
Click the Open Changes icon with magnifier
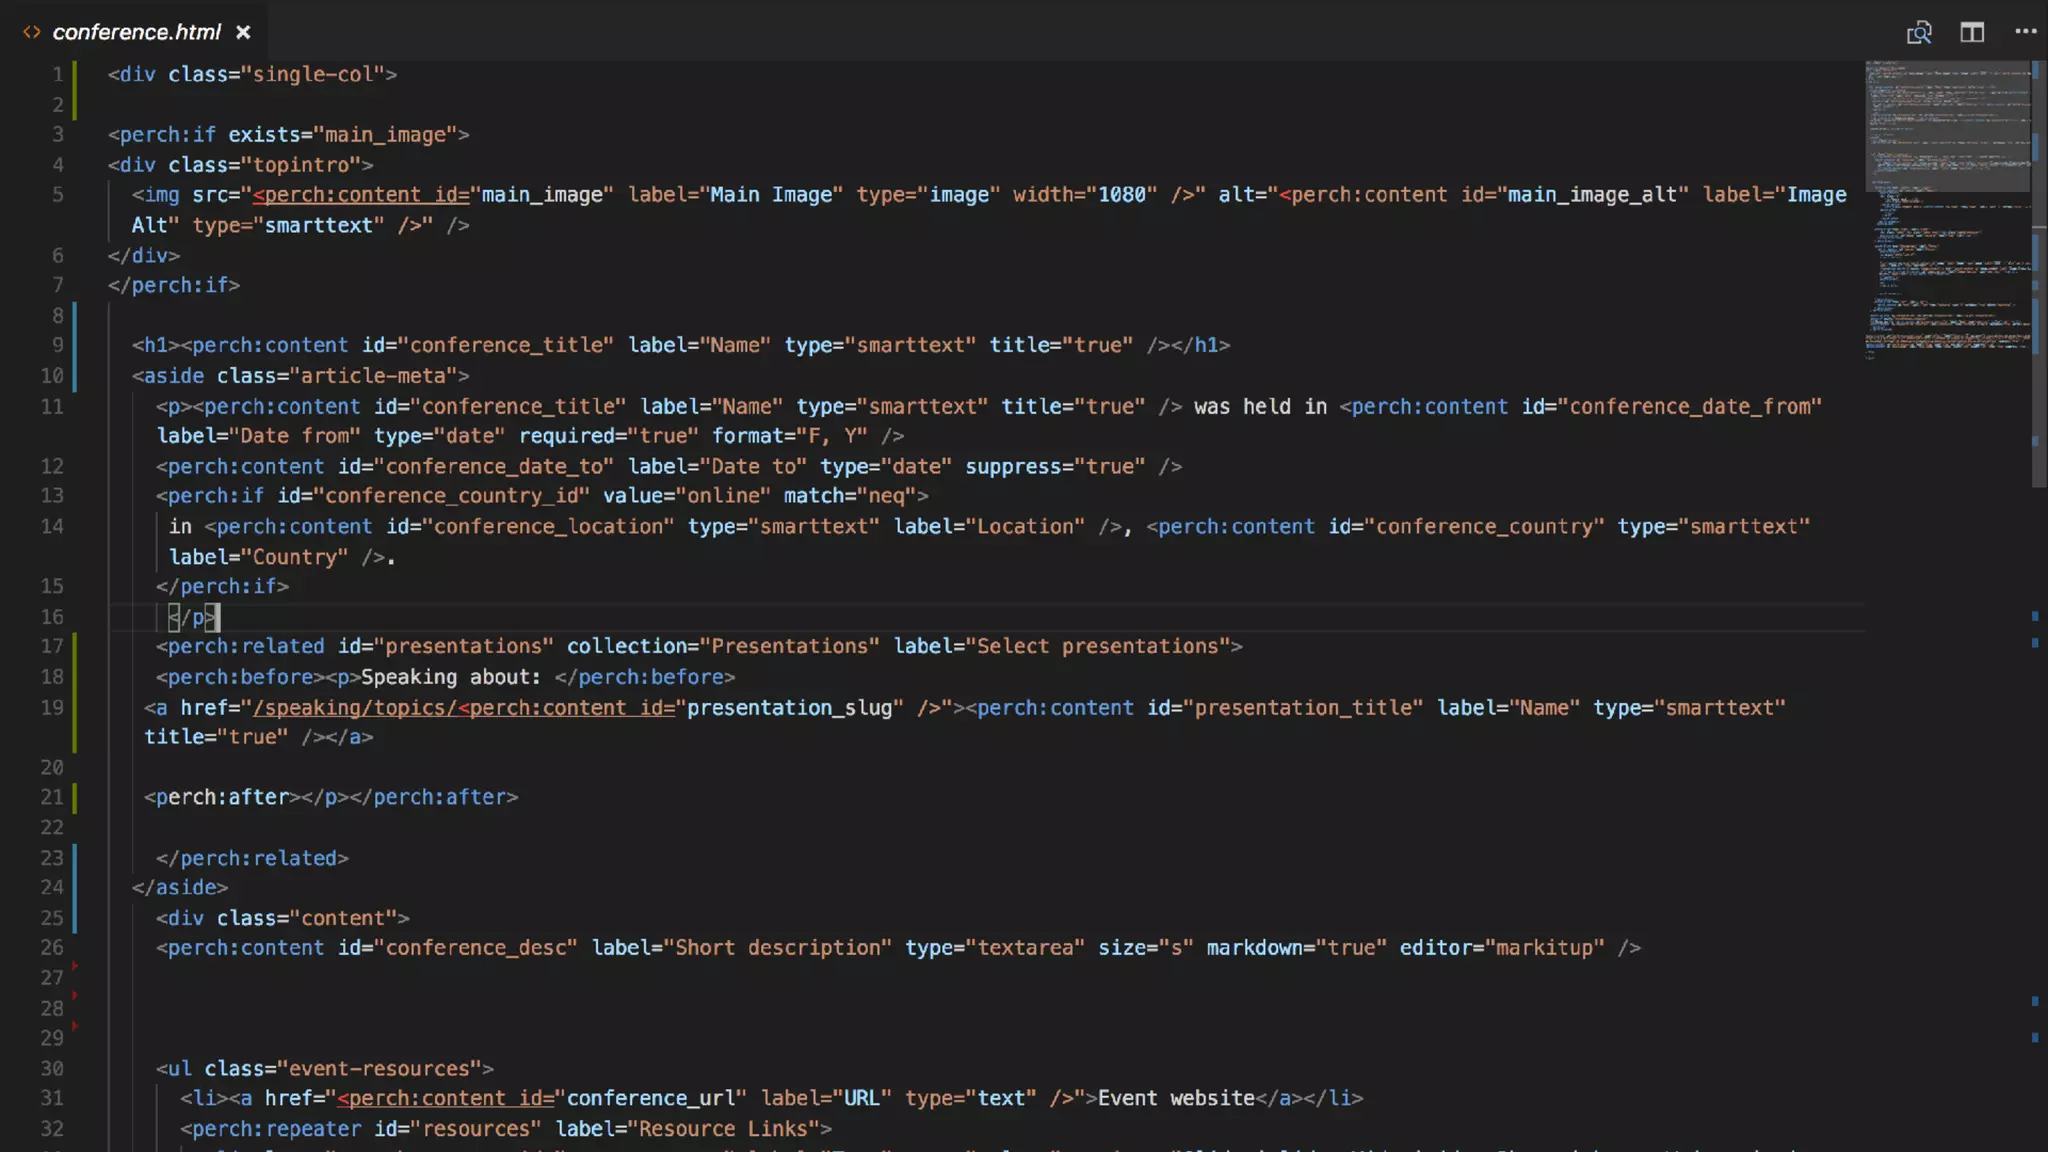pos(1918,33)
